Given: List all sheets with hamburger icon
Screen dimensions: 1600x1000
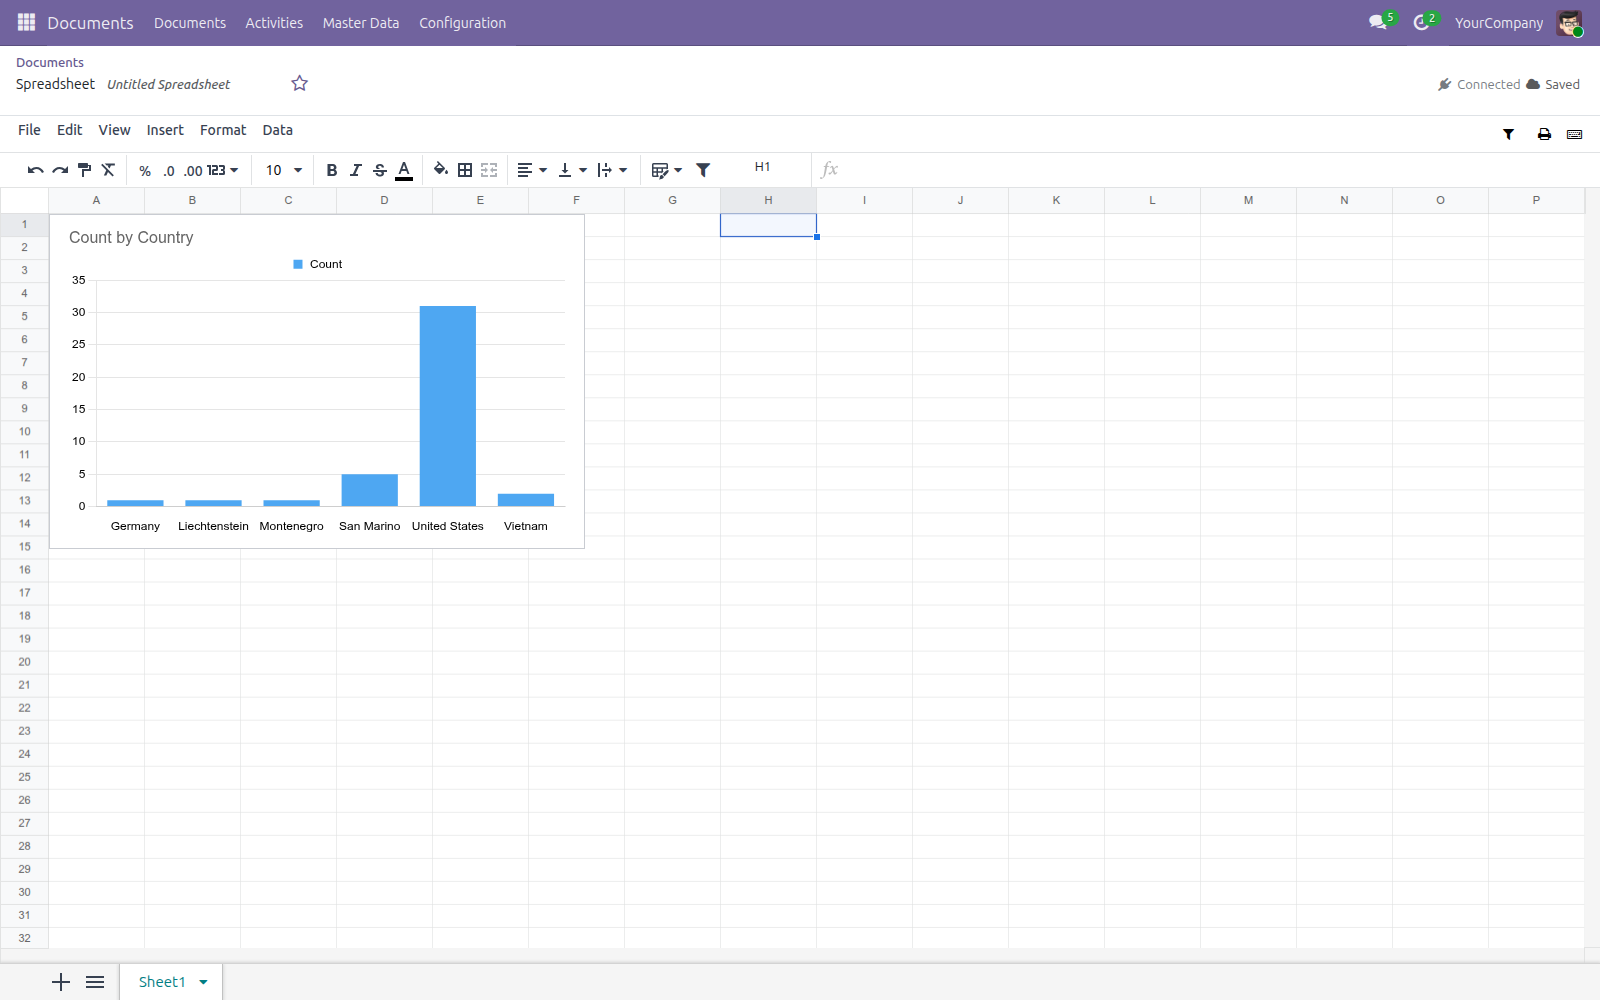Looking at the screenshot, I should (95, 982).
